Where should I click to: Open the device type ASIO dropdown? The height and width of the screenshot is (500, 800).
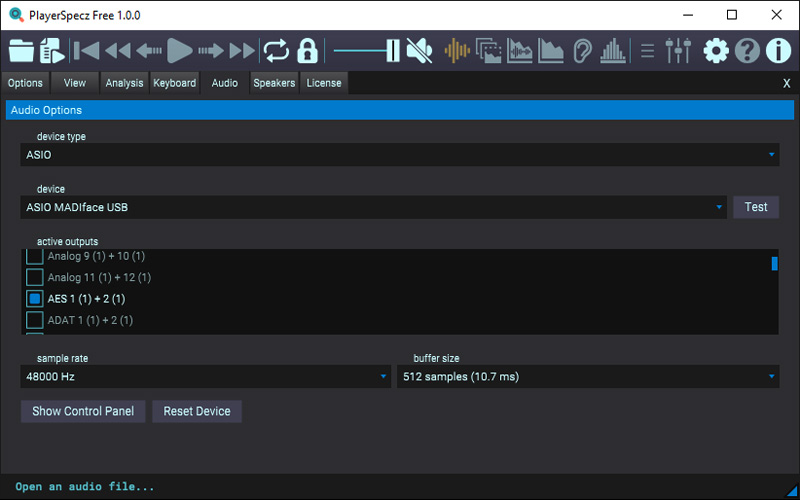tap(400, 155)
